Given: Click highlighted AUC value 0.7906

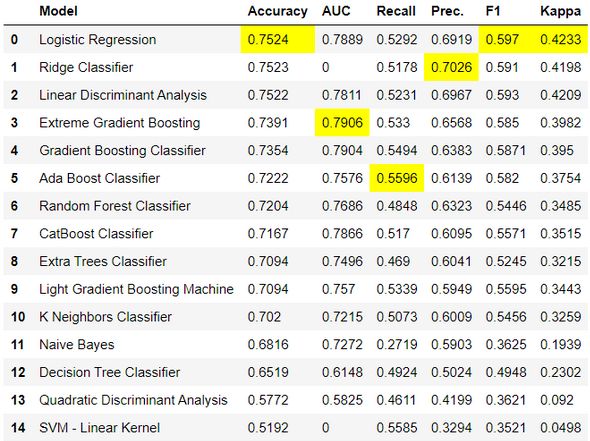Looking at the screenshot, I should (342, 123).
